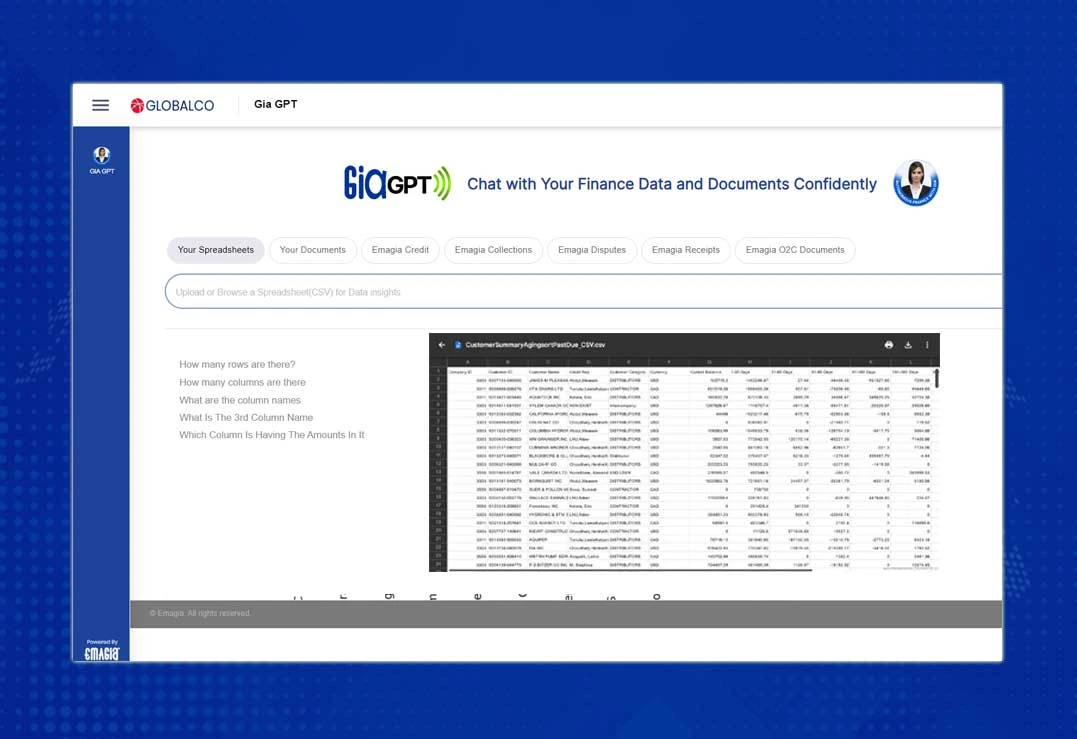Click the CSV preview vertical scrollbar

(936, 378)
